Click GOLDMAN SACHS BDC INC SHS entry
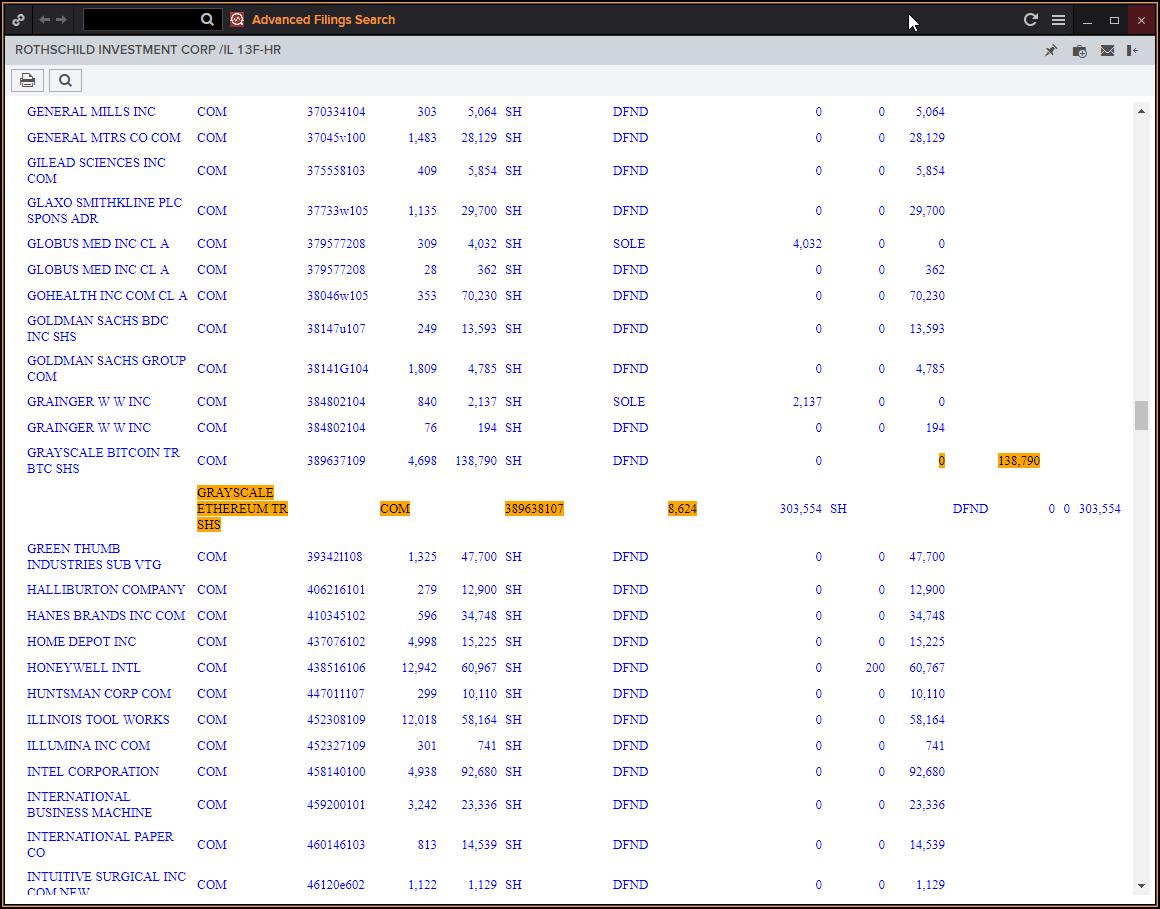The image size is (1160, 909). click(x=98, y=328)
